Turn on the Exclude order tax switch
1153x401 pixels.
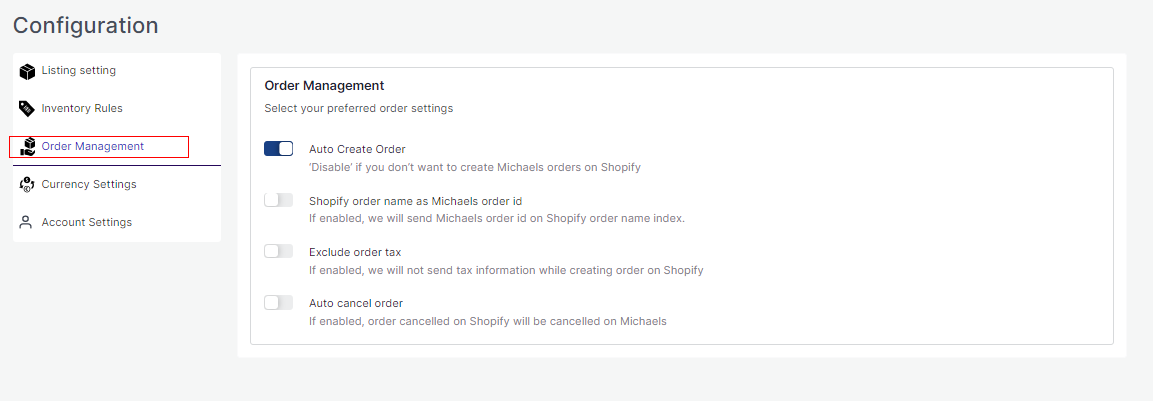pyautogui.click(x=278, y=251)
